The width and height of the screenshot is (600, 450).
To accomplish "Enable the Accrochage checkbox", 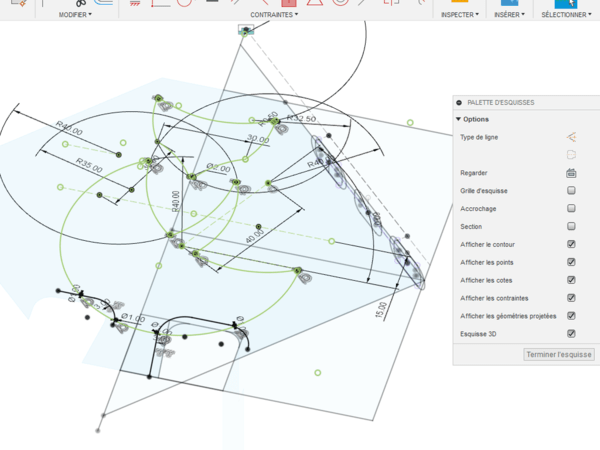I will [571, 208].
